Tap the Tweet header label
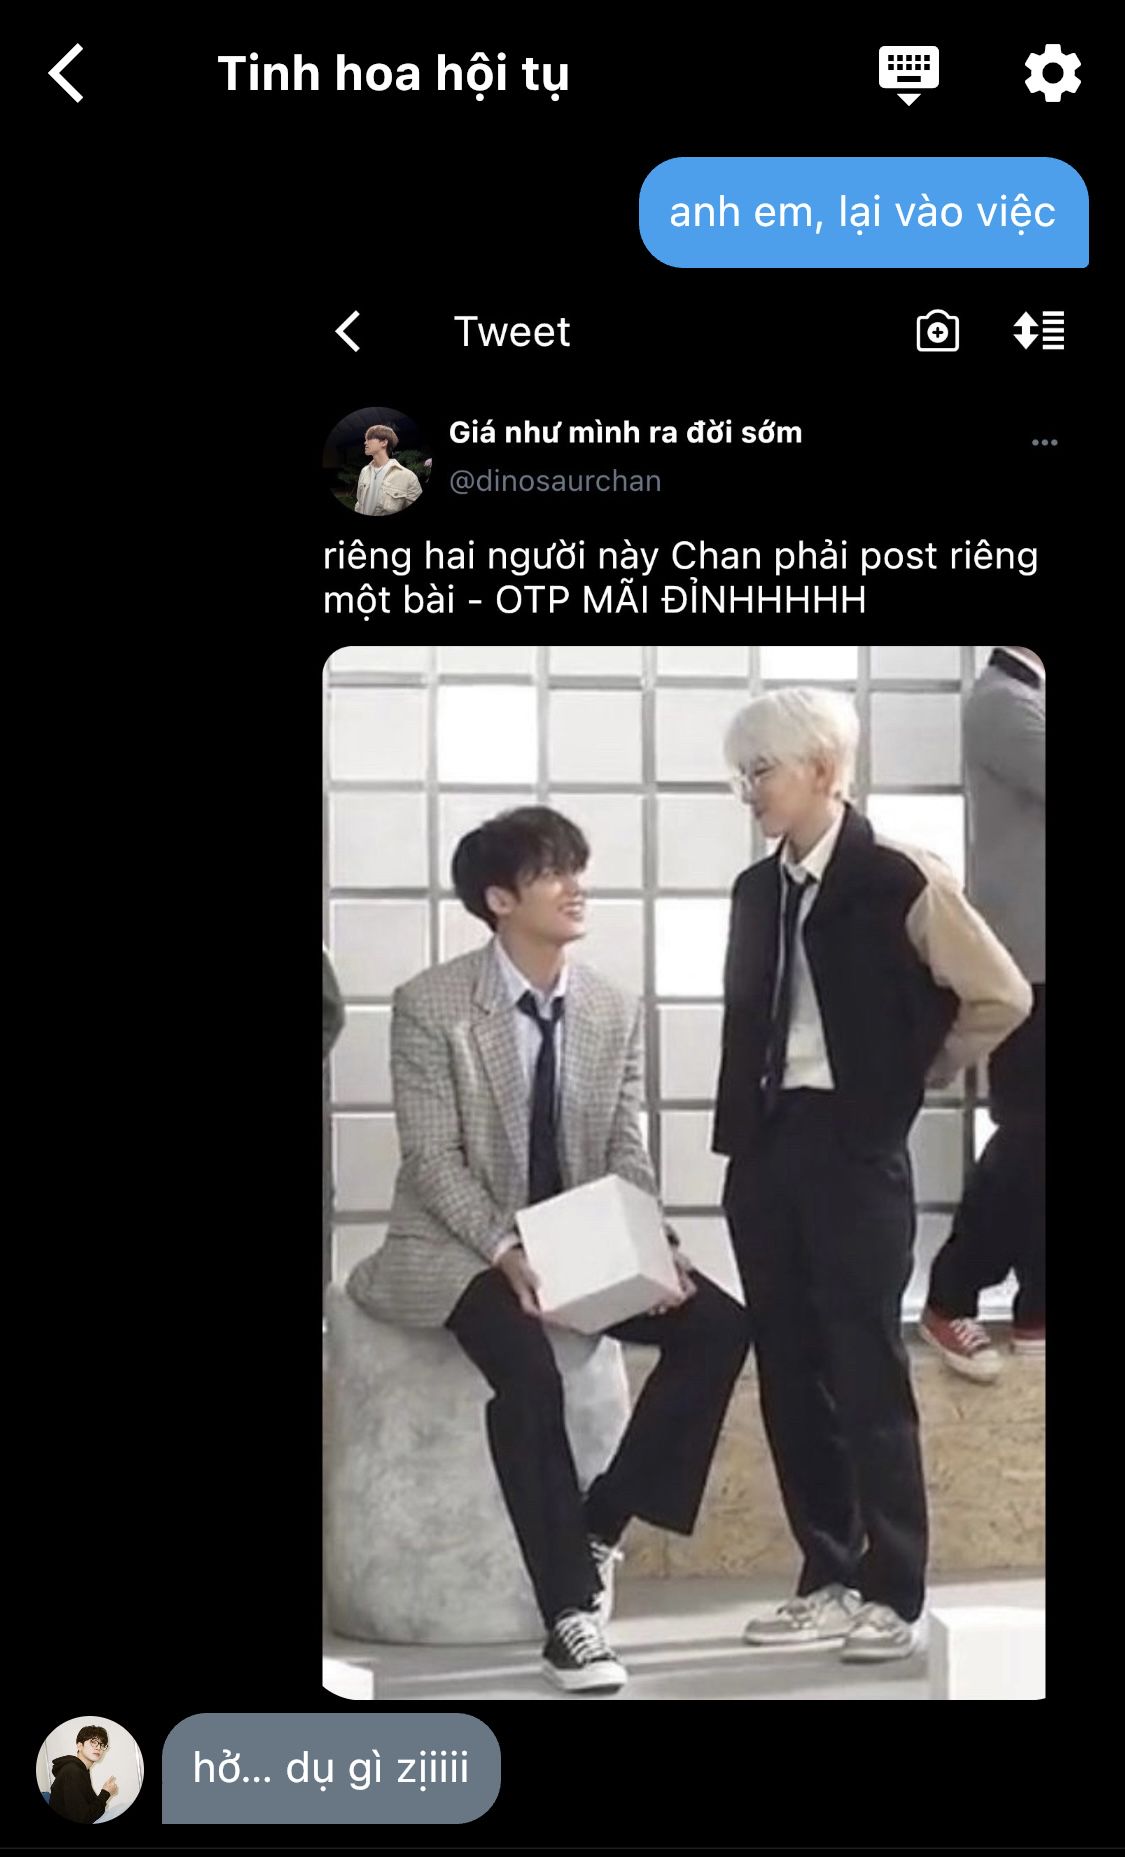 (512, 331)
